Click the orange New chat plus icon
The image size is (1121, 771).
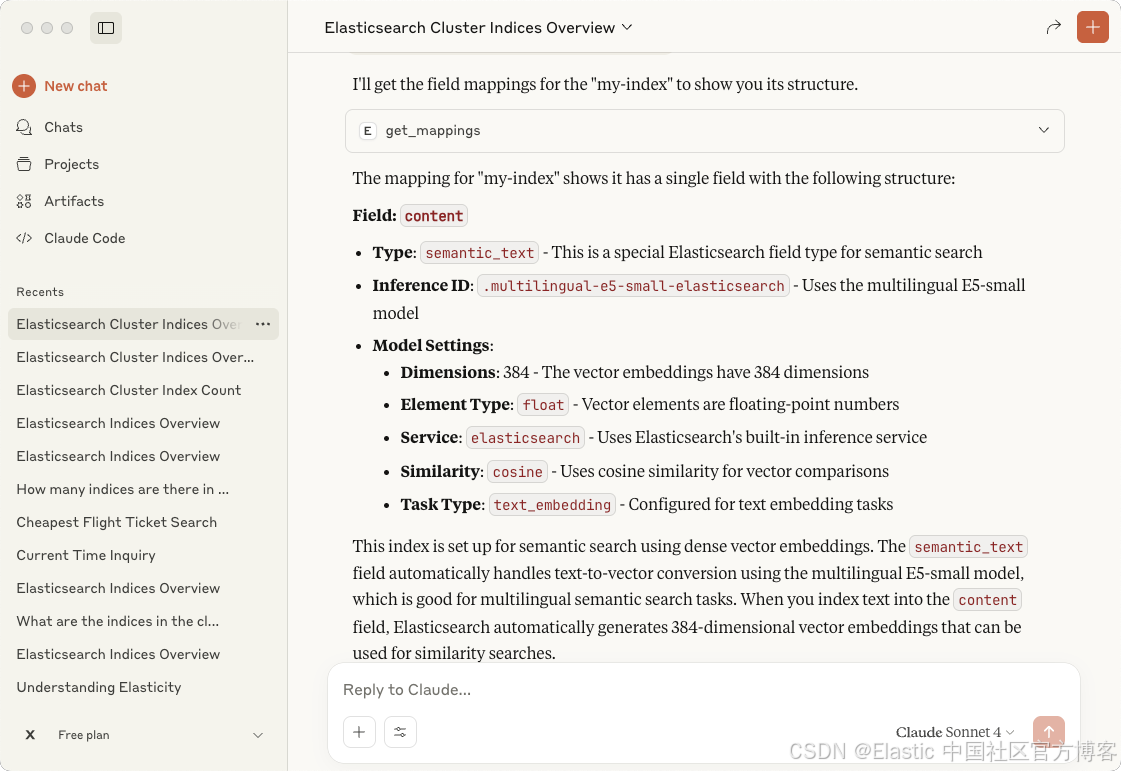pos(24,86)
